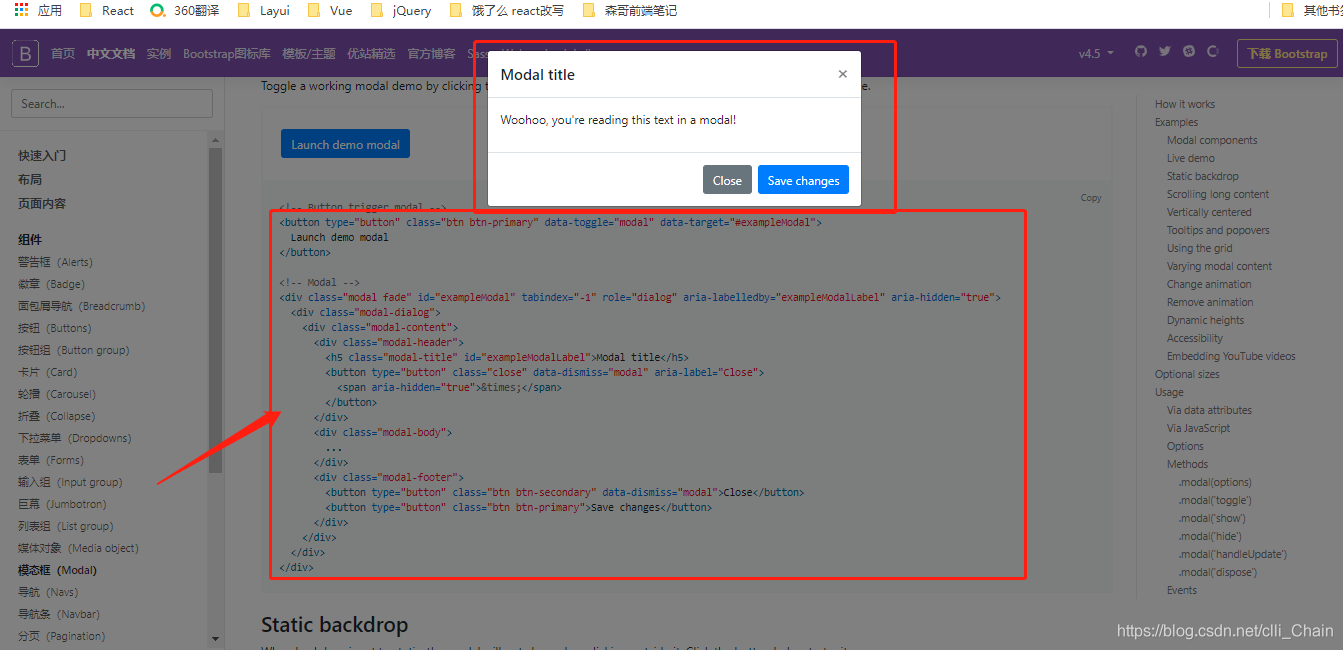Open the Slack icon link in navbar
This screenshot has height=650, width=1343.
click(x=1189, y=52)
